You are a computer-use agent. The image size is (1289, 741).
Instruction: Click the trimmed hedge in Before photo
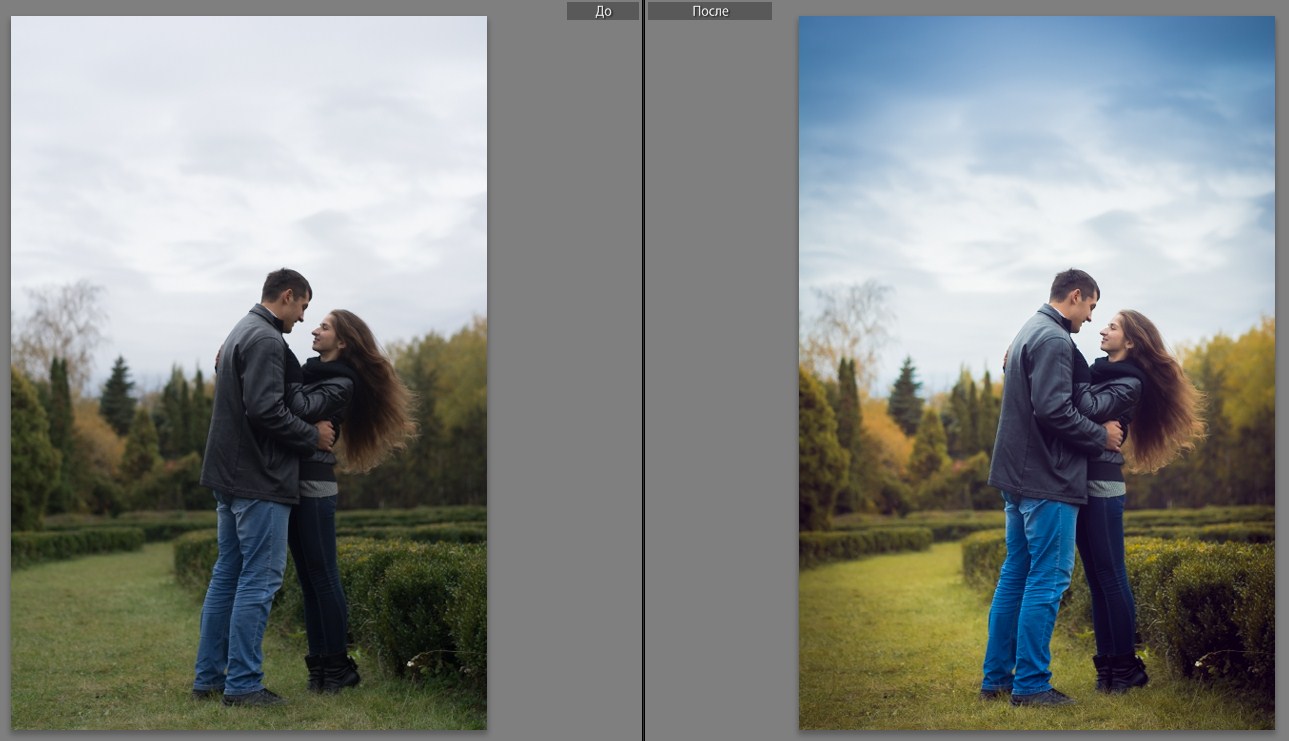(x=420, y=600)
